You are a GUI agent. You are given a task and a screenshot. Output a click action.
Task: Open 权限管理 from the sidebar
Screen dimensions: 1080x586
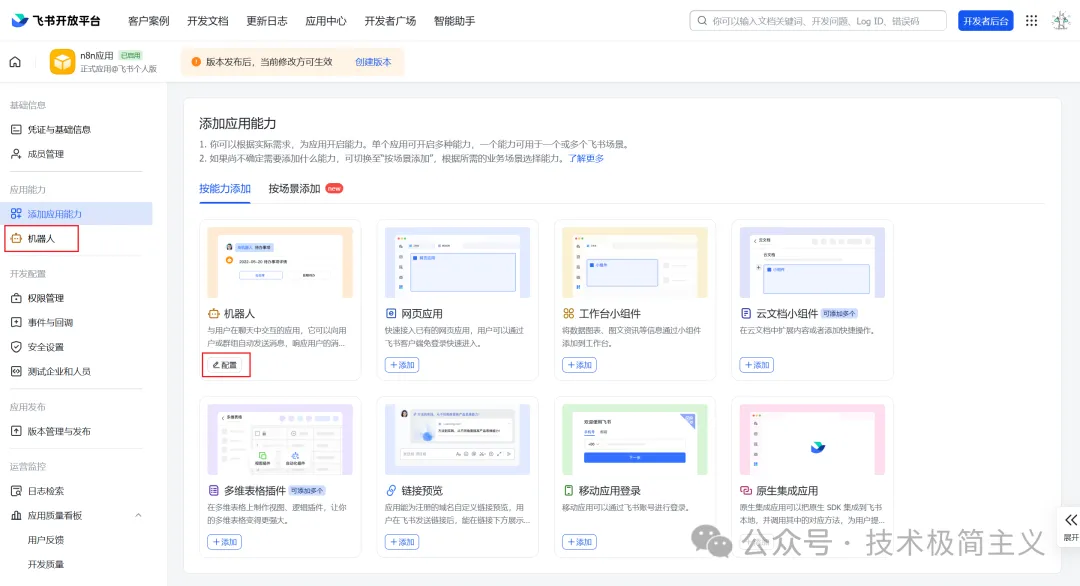(x=48, y=298)
